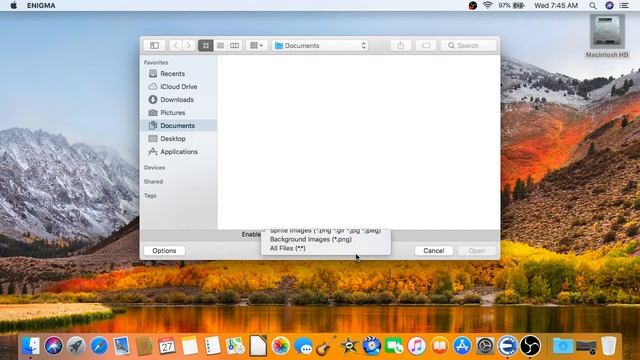Choose Background Images (*.png) filter
Viewport: 640px width, 360px height.
pos(326,239)
